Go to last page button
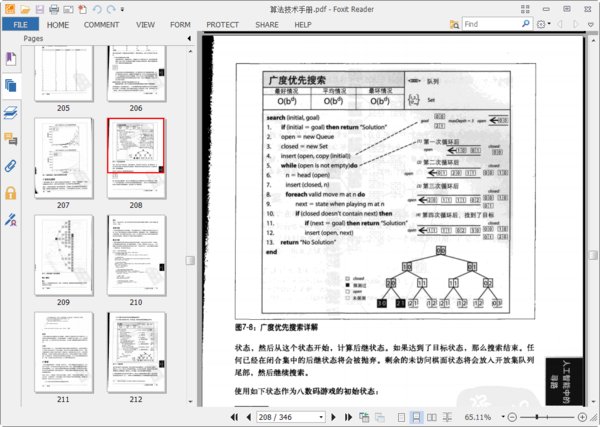600x427 pixels. tap(348, 417)
